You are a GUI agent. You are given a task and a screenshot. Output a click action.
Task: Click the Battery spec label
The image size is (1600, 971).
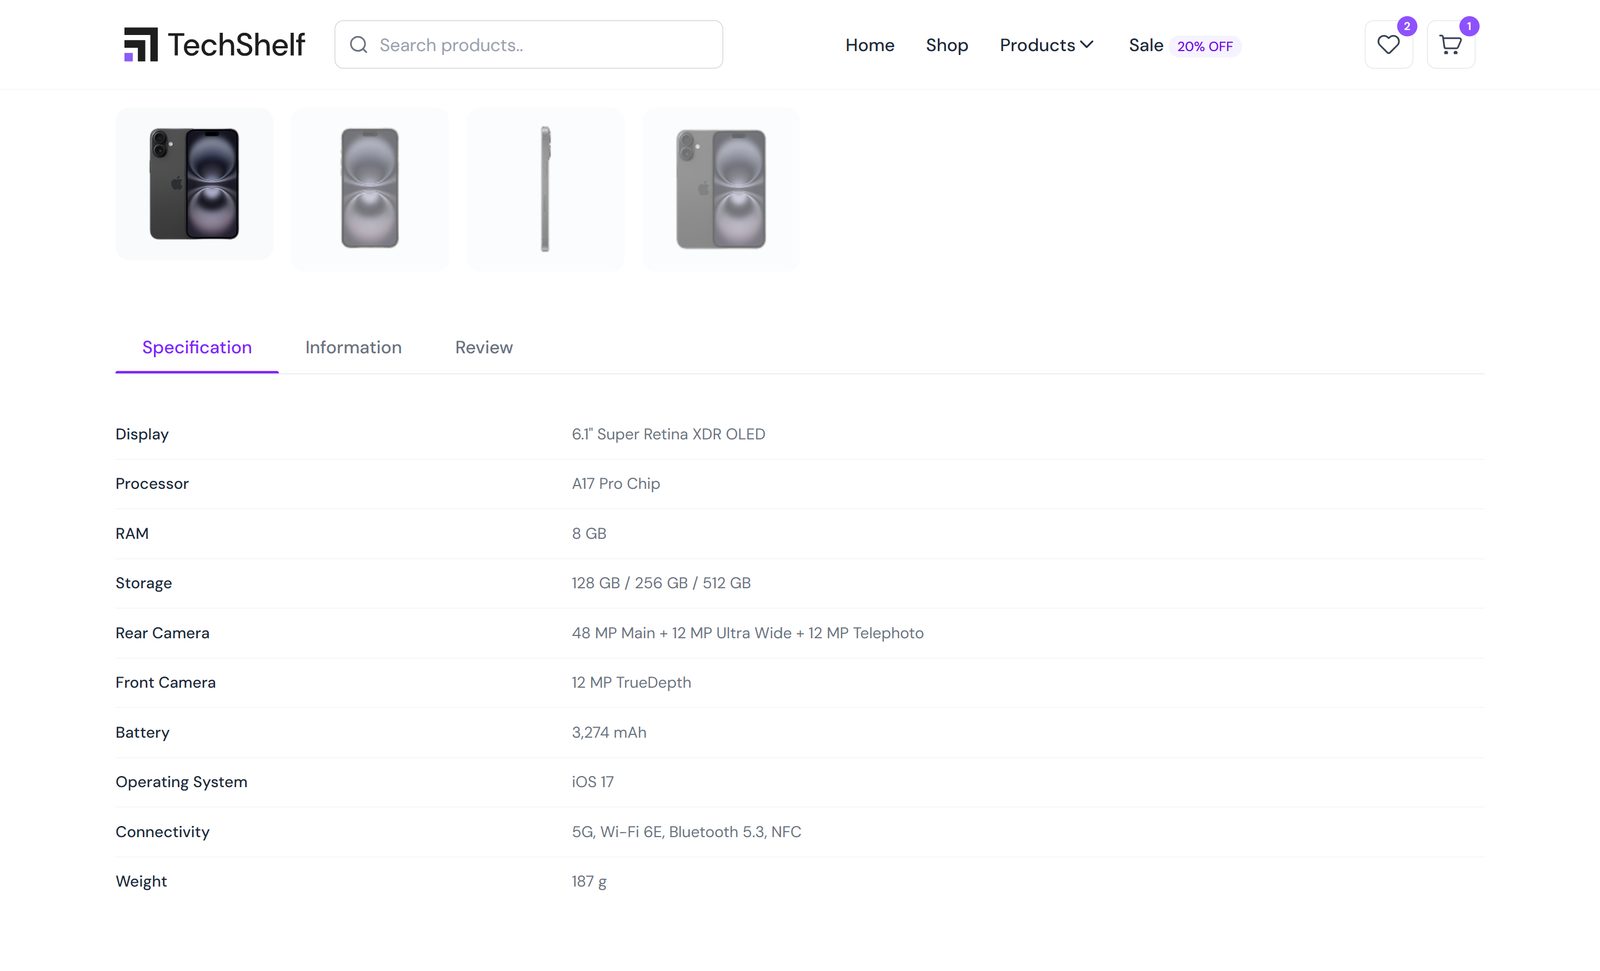coord(142,733)
